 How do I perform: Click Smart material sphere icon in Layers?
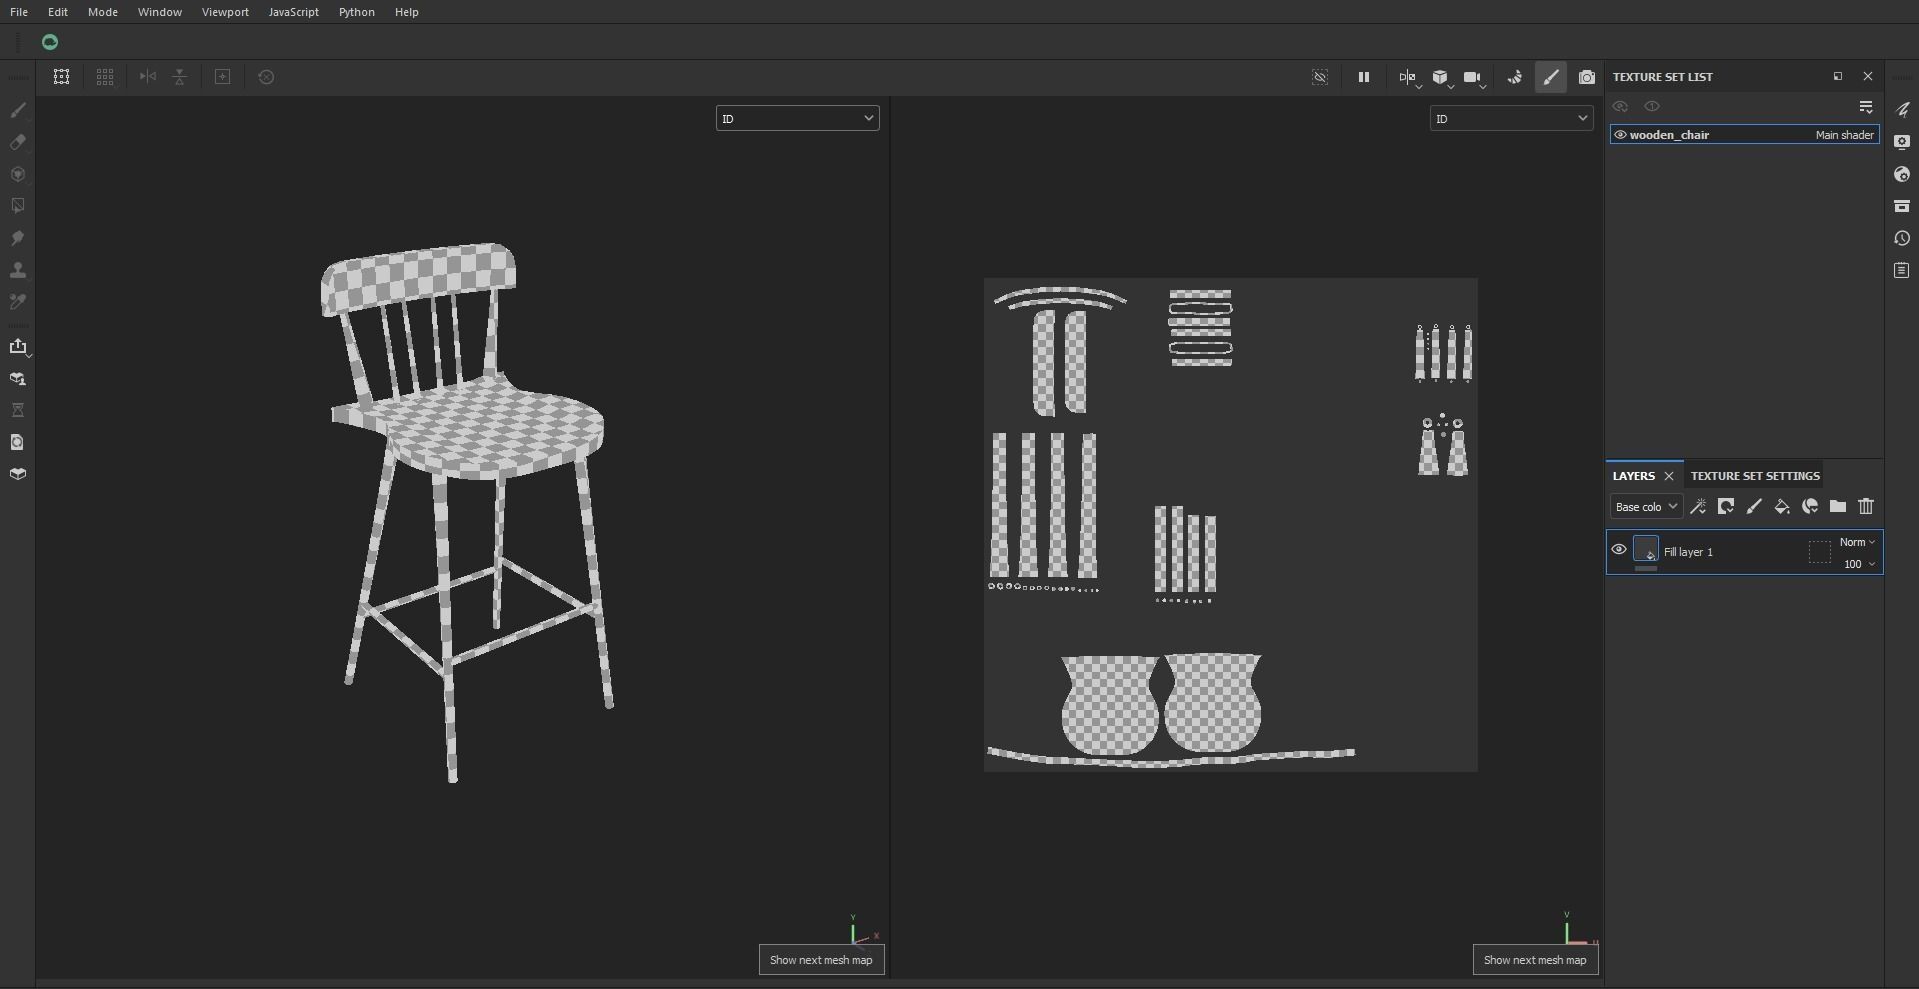(1810, 507)
